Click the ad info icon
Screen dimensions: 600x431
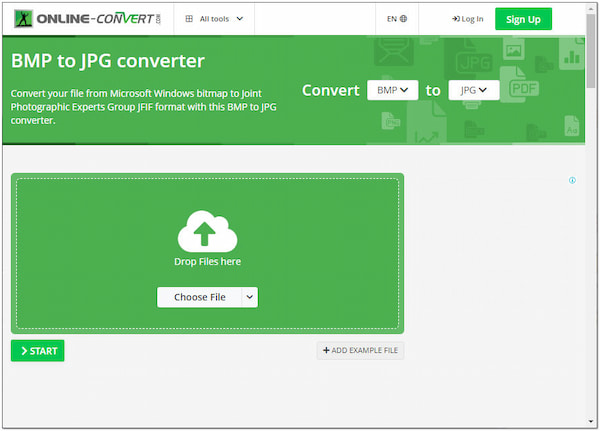pyautogui.click(x=572, y=180)
